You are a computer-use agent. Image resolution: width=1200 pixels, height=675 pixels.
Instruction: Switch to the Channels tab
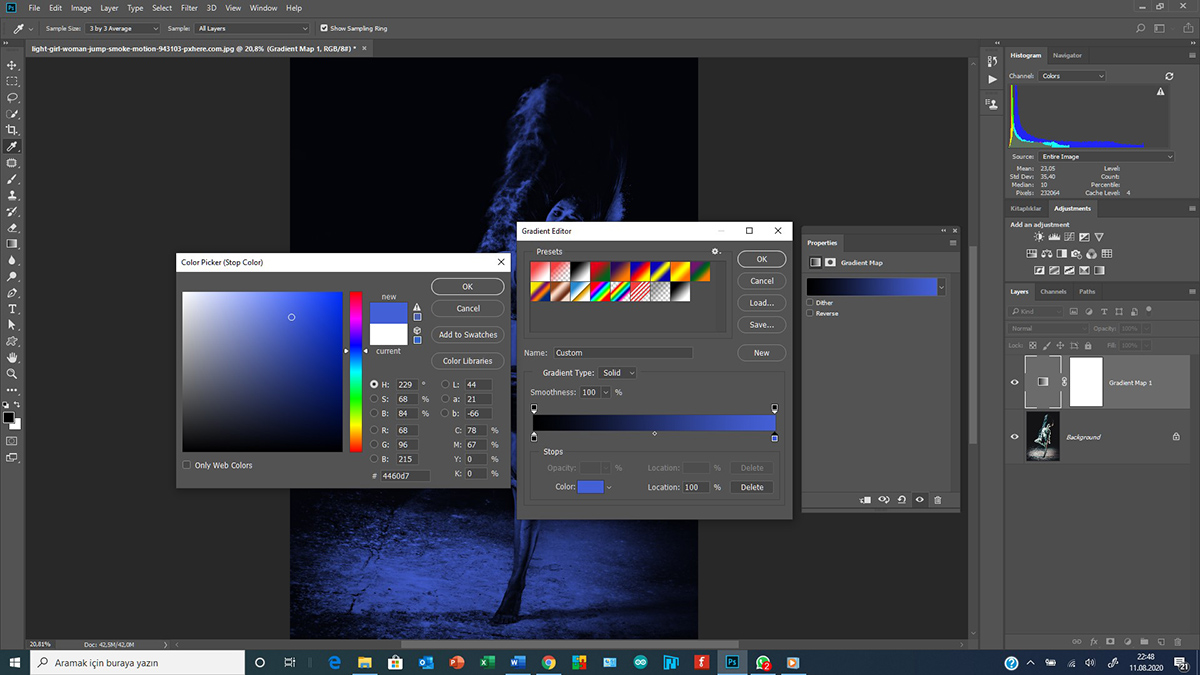point(1053,292)
